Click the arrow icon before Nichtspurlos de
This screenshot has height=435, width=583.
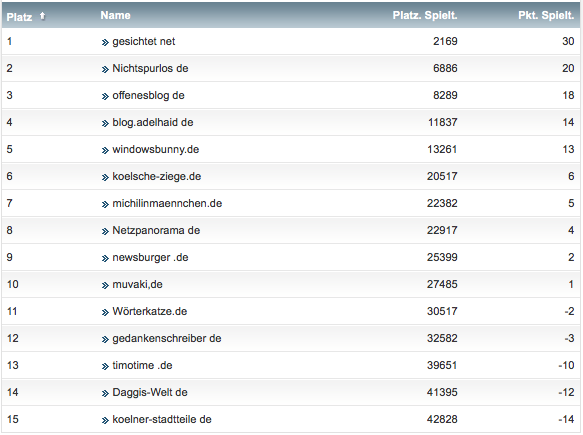point(105,70)
